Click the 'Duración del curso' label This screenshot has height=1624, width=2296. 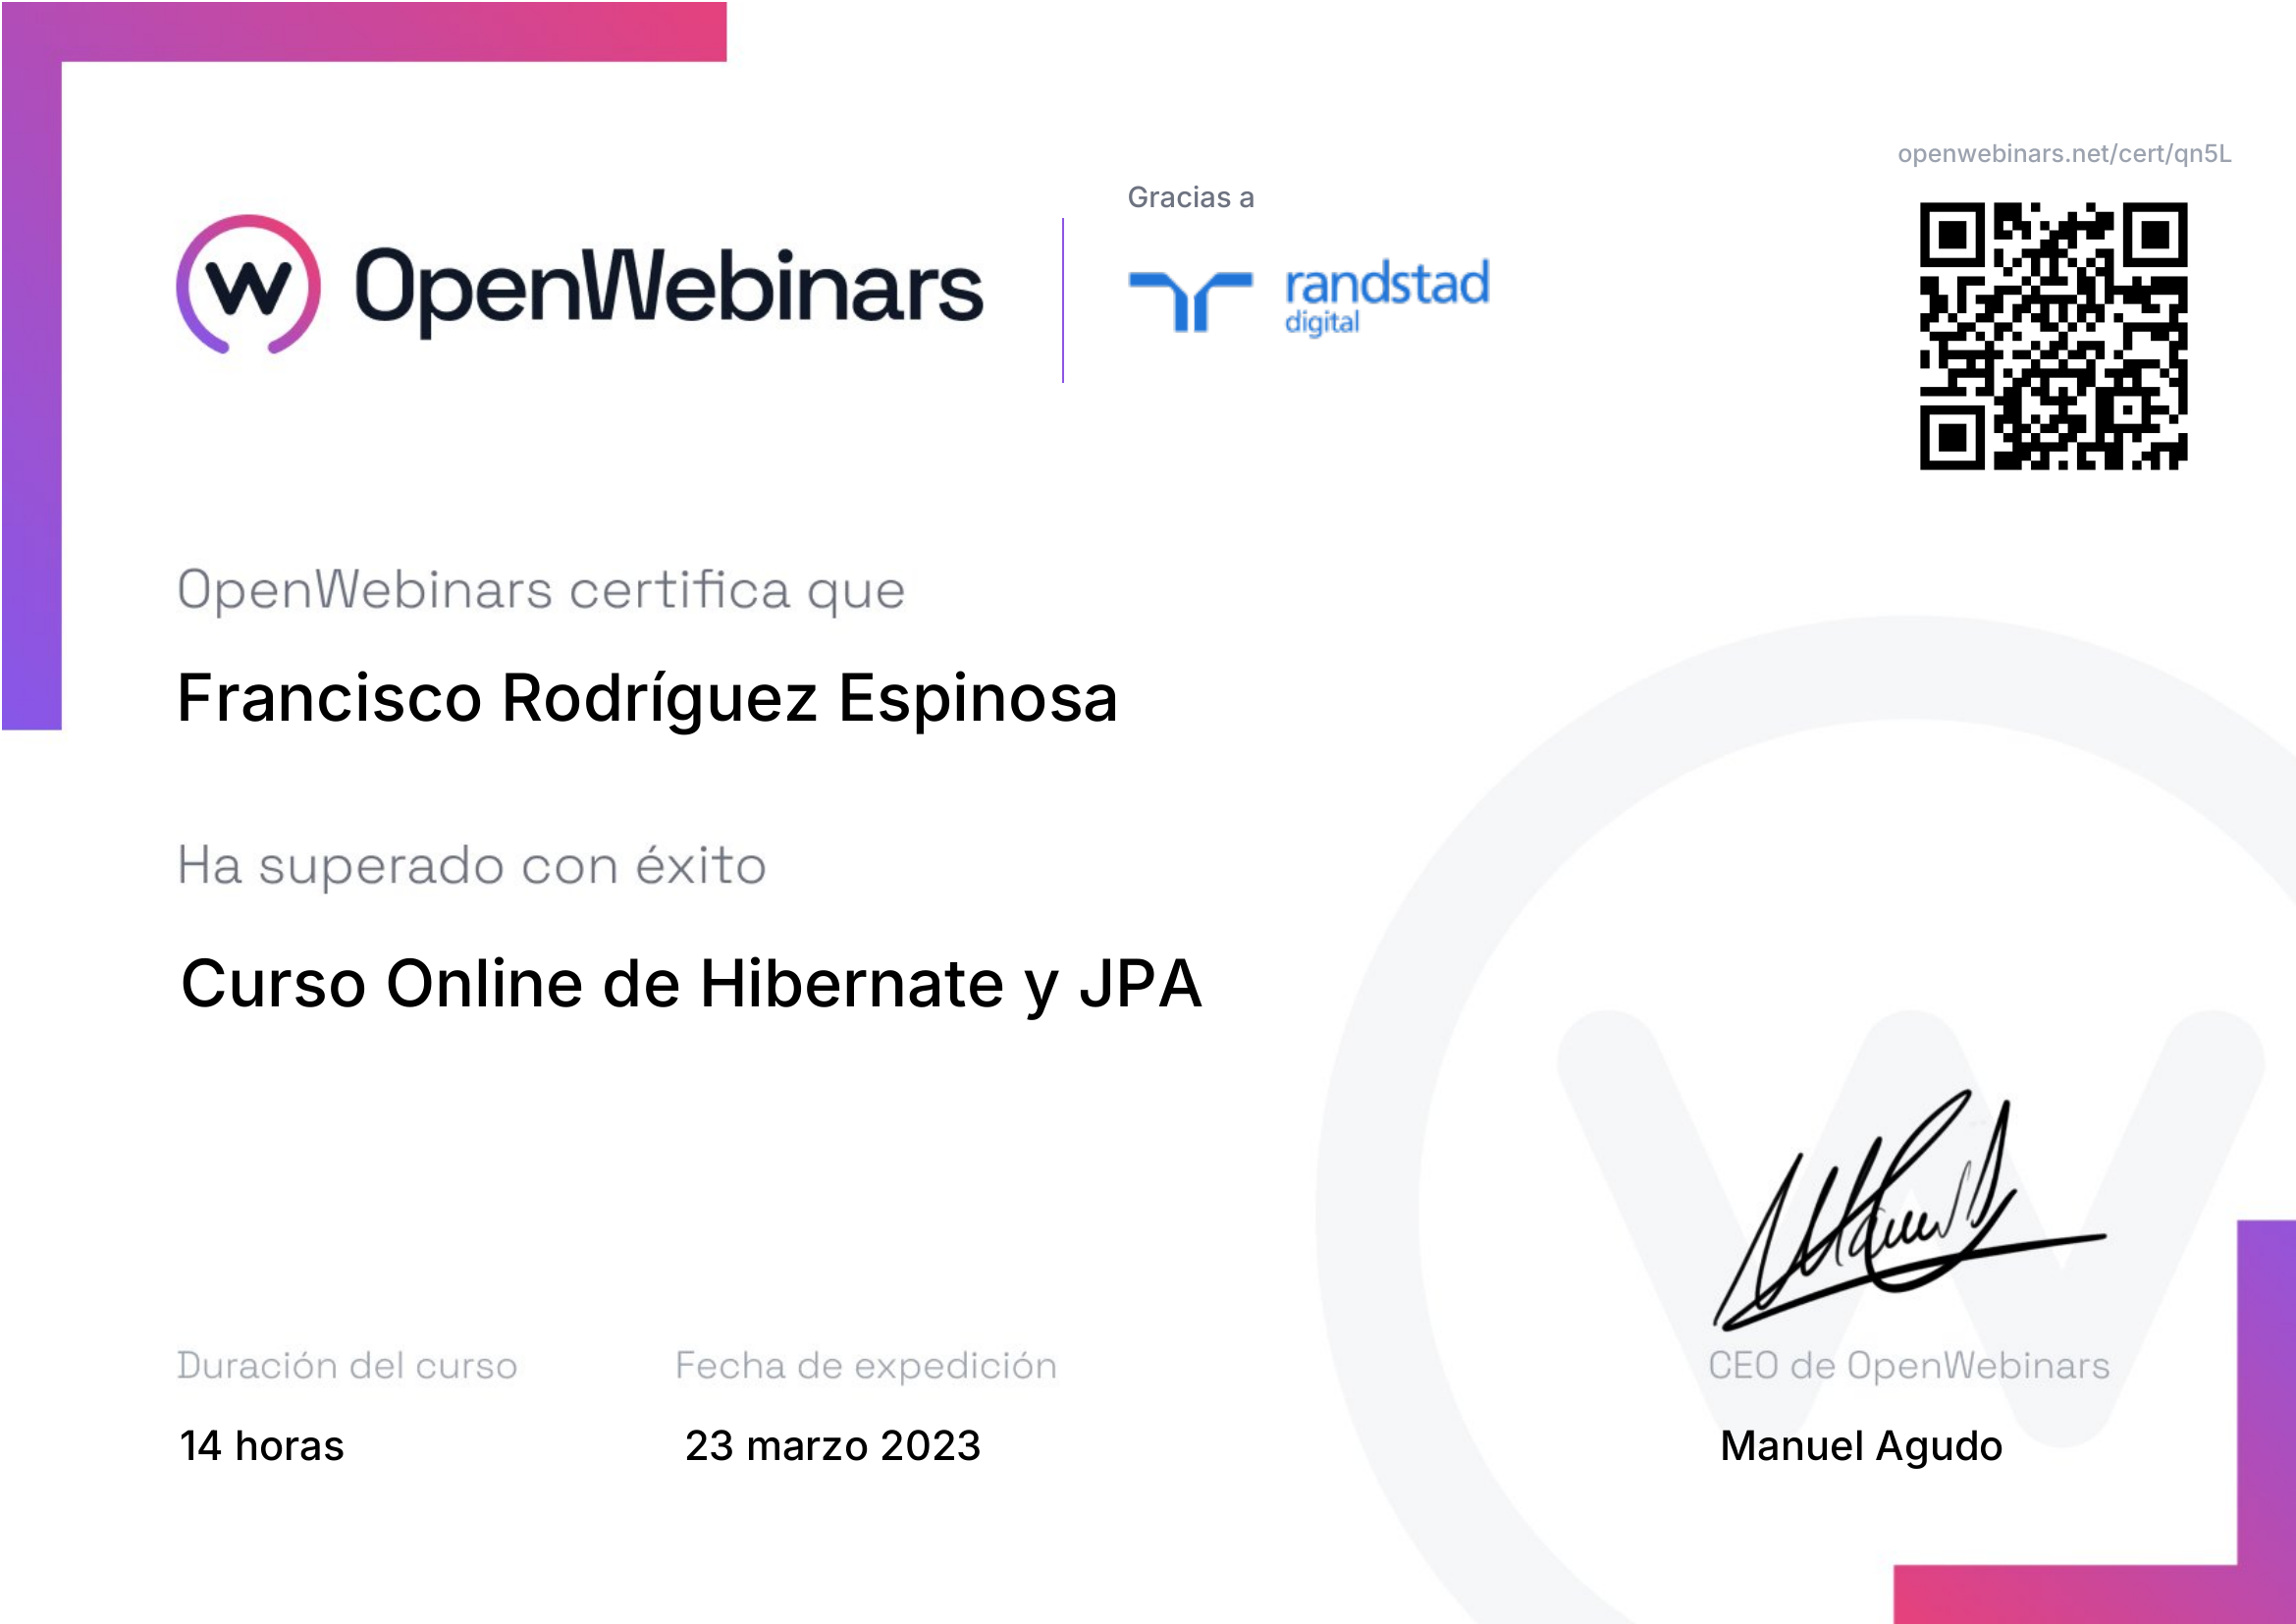pyautogui.click(x=347, y=1366)
